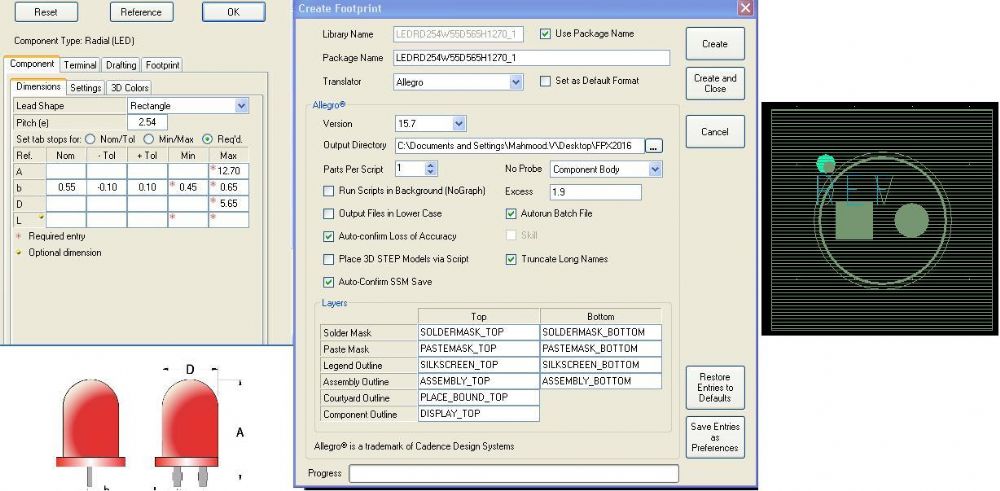Screen dimensions: 1000x491
Task: Click the Package Name input field
Action: (531, 58)
